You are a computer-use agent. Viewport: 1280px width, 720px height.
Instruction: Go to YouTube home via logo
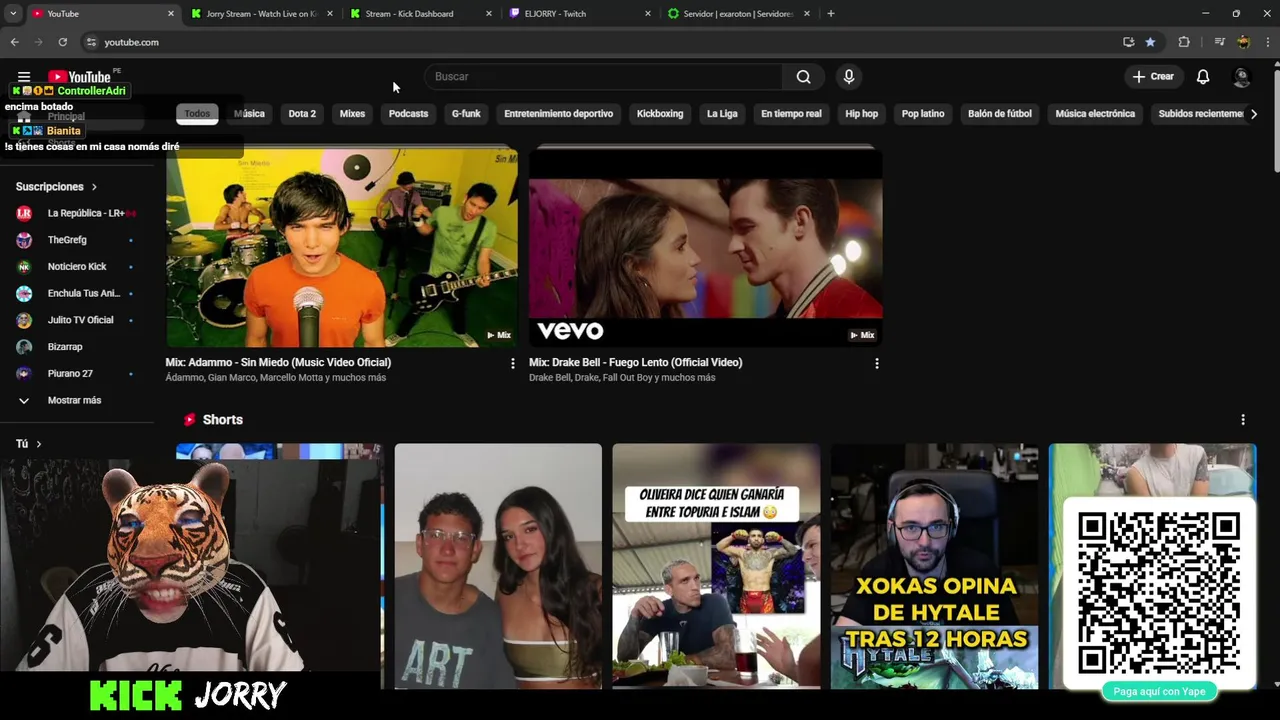coord(79,76)
